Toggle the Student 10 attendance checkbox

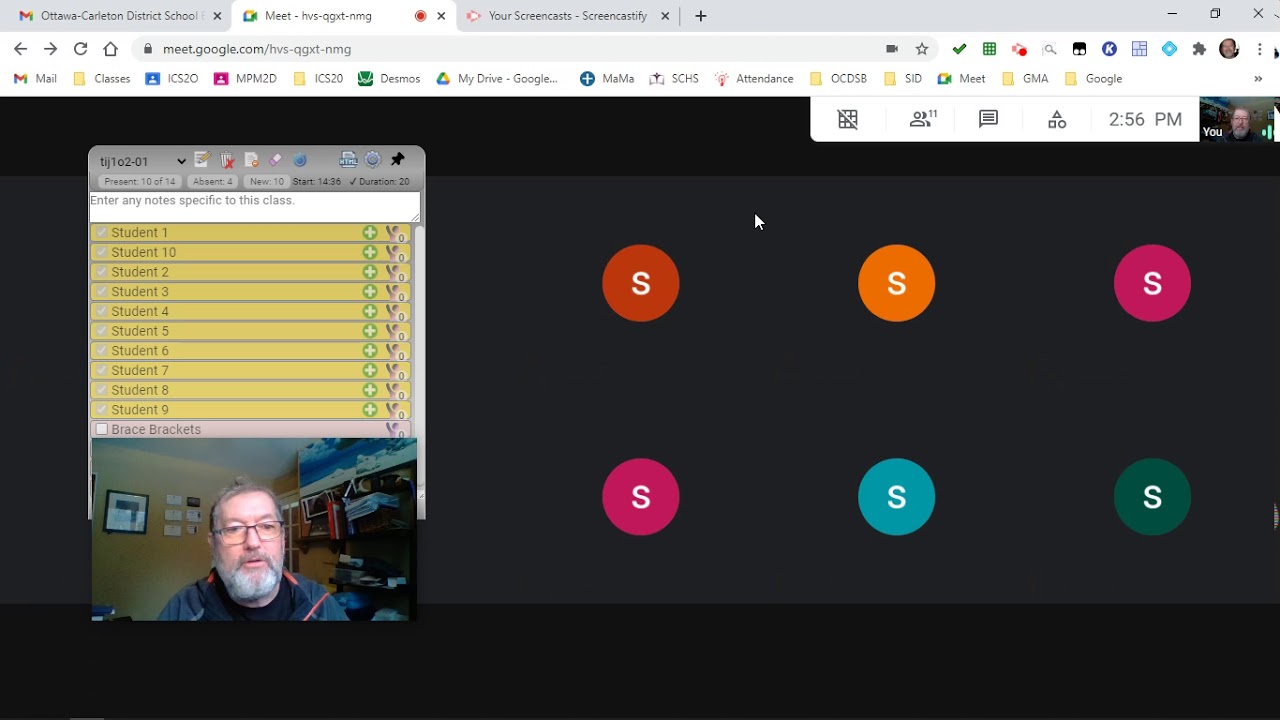pyautogui.click(x=101, y=252)
